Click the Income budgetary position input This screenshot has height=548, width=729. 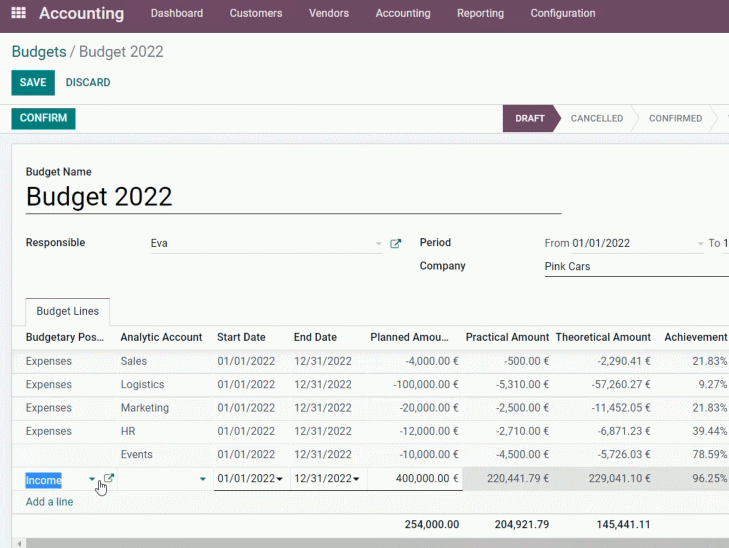click(x=56, y=480)
